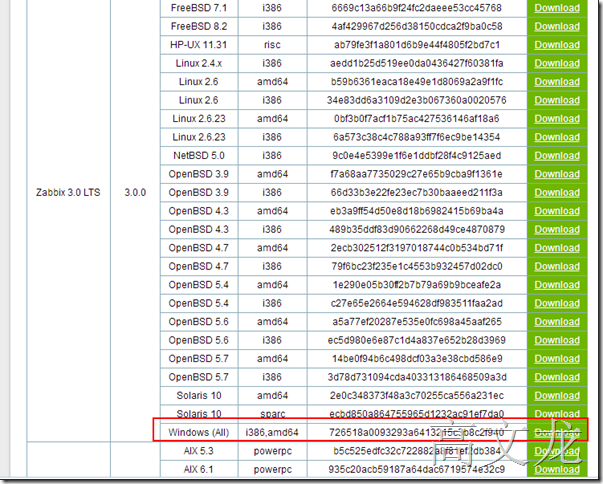This screenshot has width=603, height=484.
Task: Download the OpenBSD 4.7 amd64 agent
Action: pos(557,248)
